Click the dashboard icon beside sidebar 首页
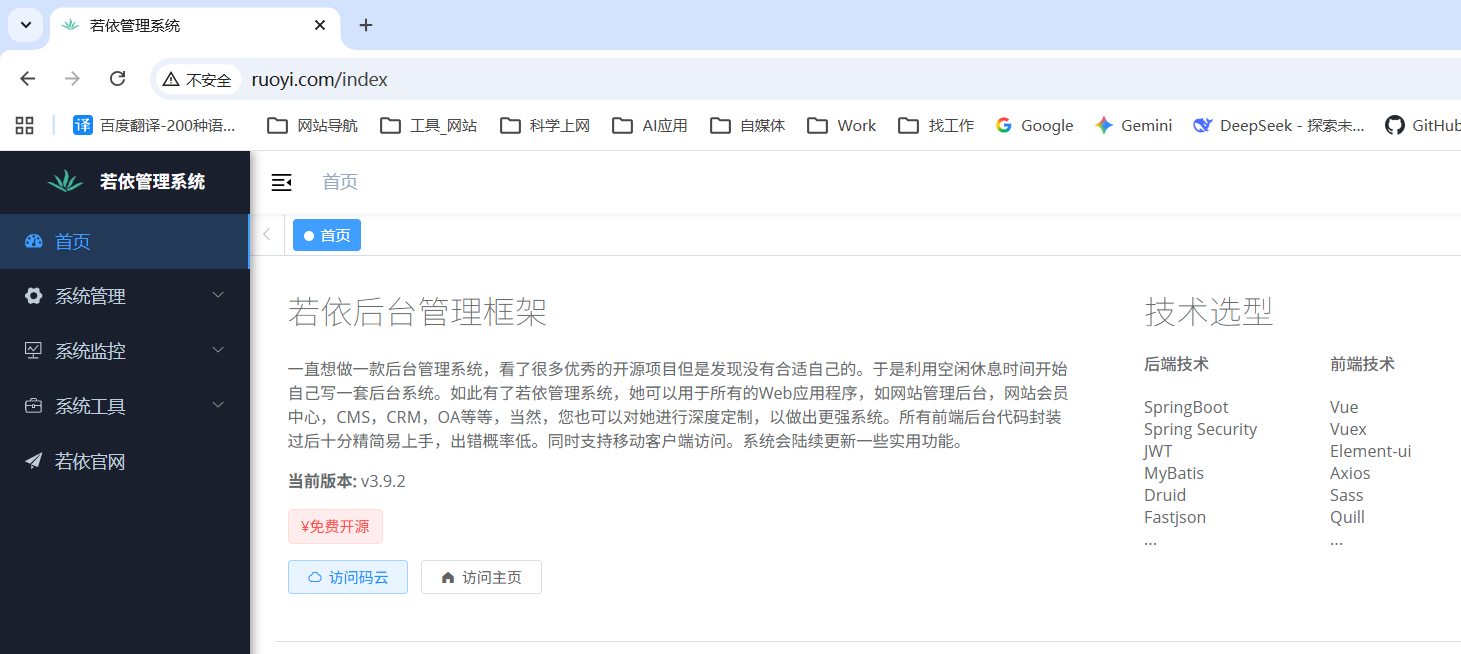 coord(34,241)
